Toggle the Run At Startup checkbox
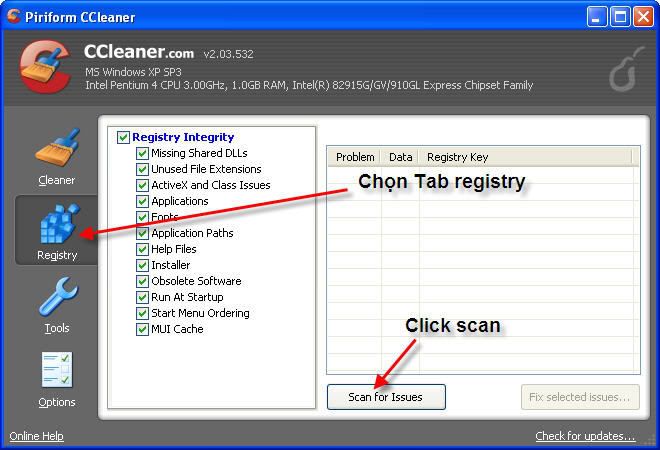Viewport: 660px width, 450px height. (x=142, y=297)
